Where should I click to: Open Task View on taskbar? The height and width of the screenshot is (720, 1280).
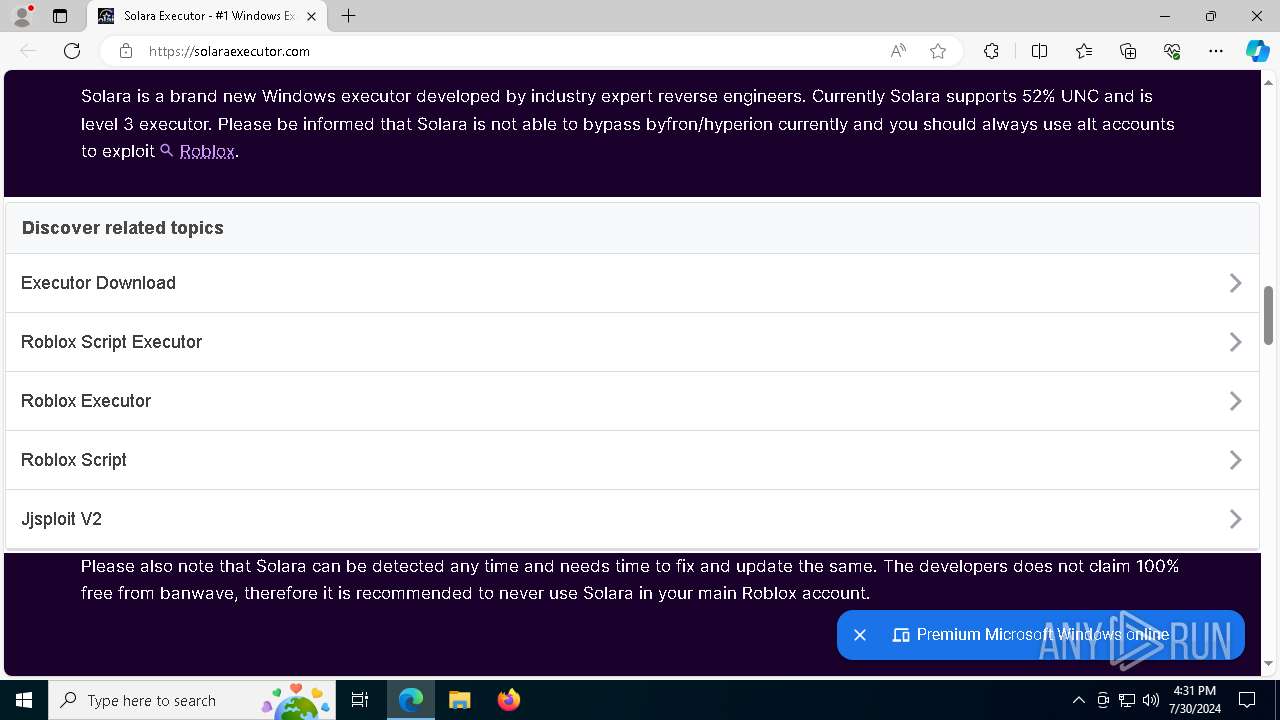pos(360,700)
